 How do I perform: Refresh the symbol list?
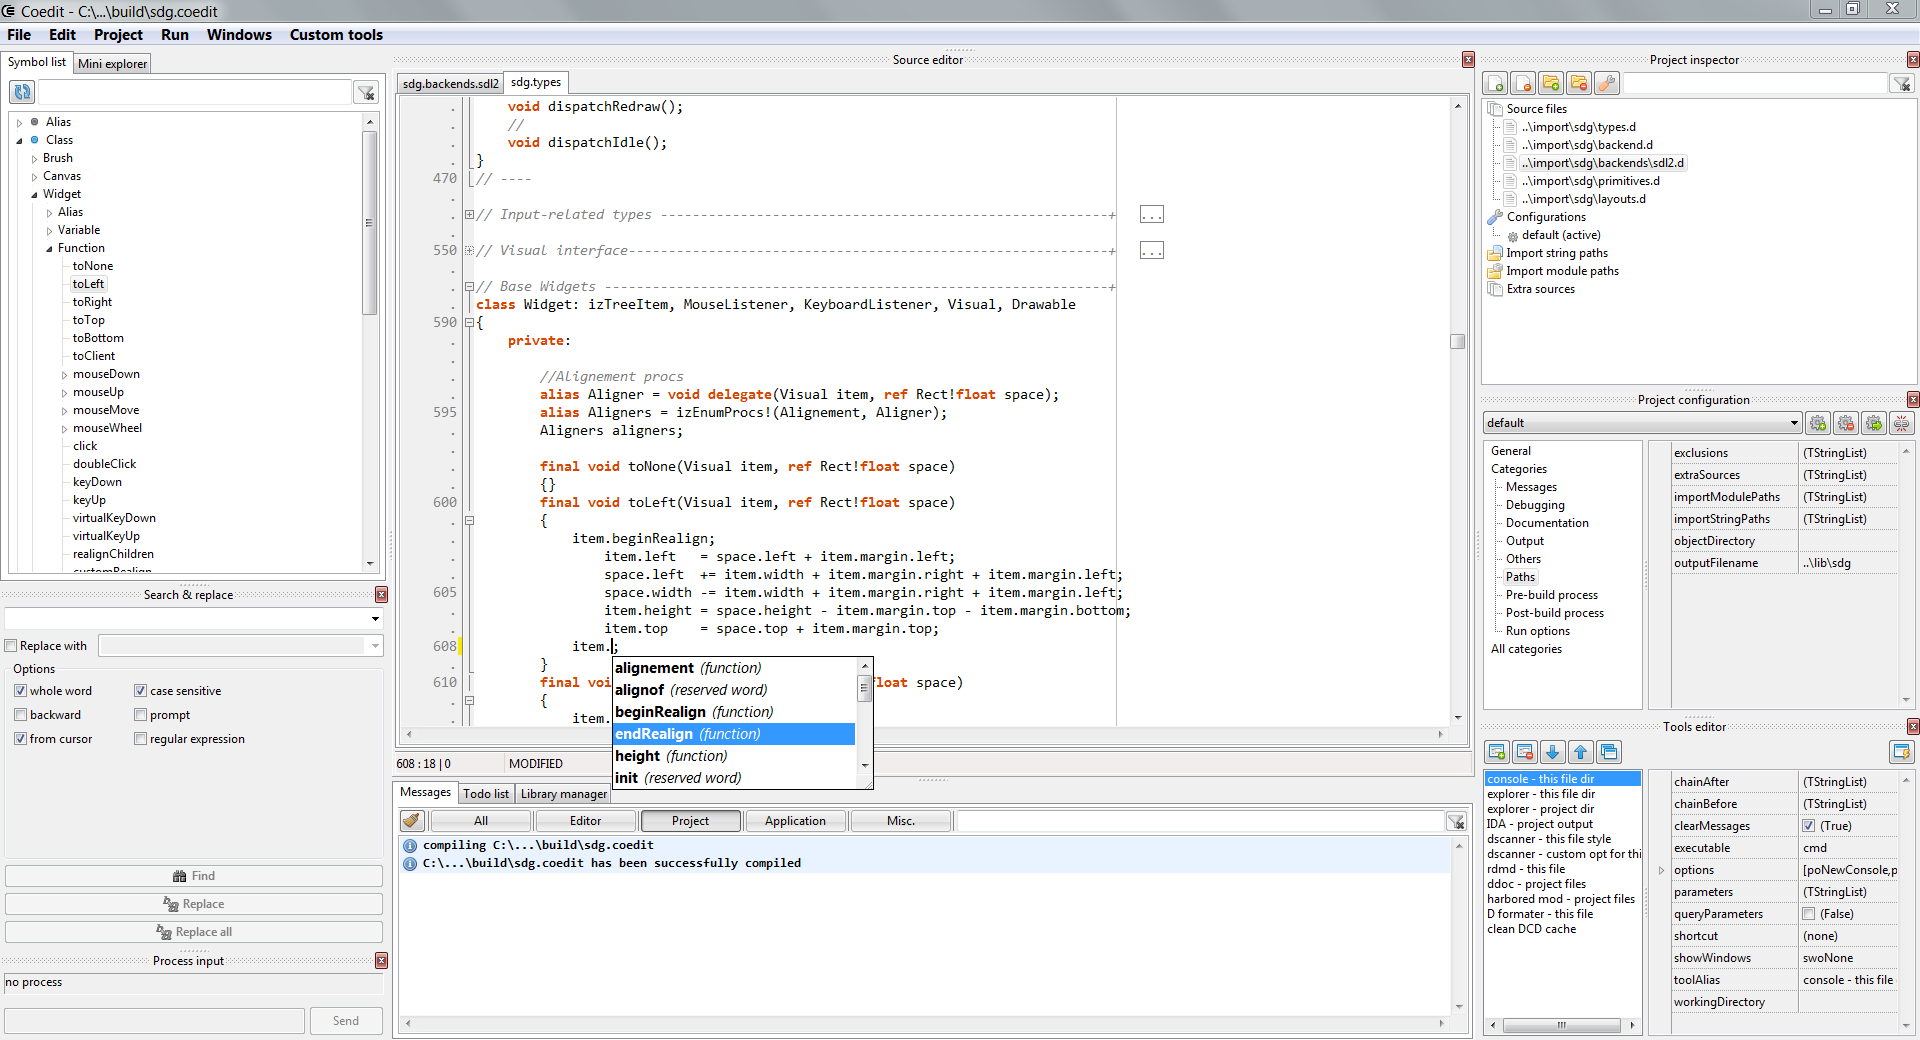[22, 92]
